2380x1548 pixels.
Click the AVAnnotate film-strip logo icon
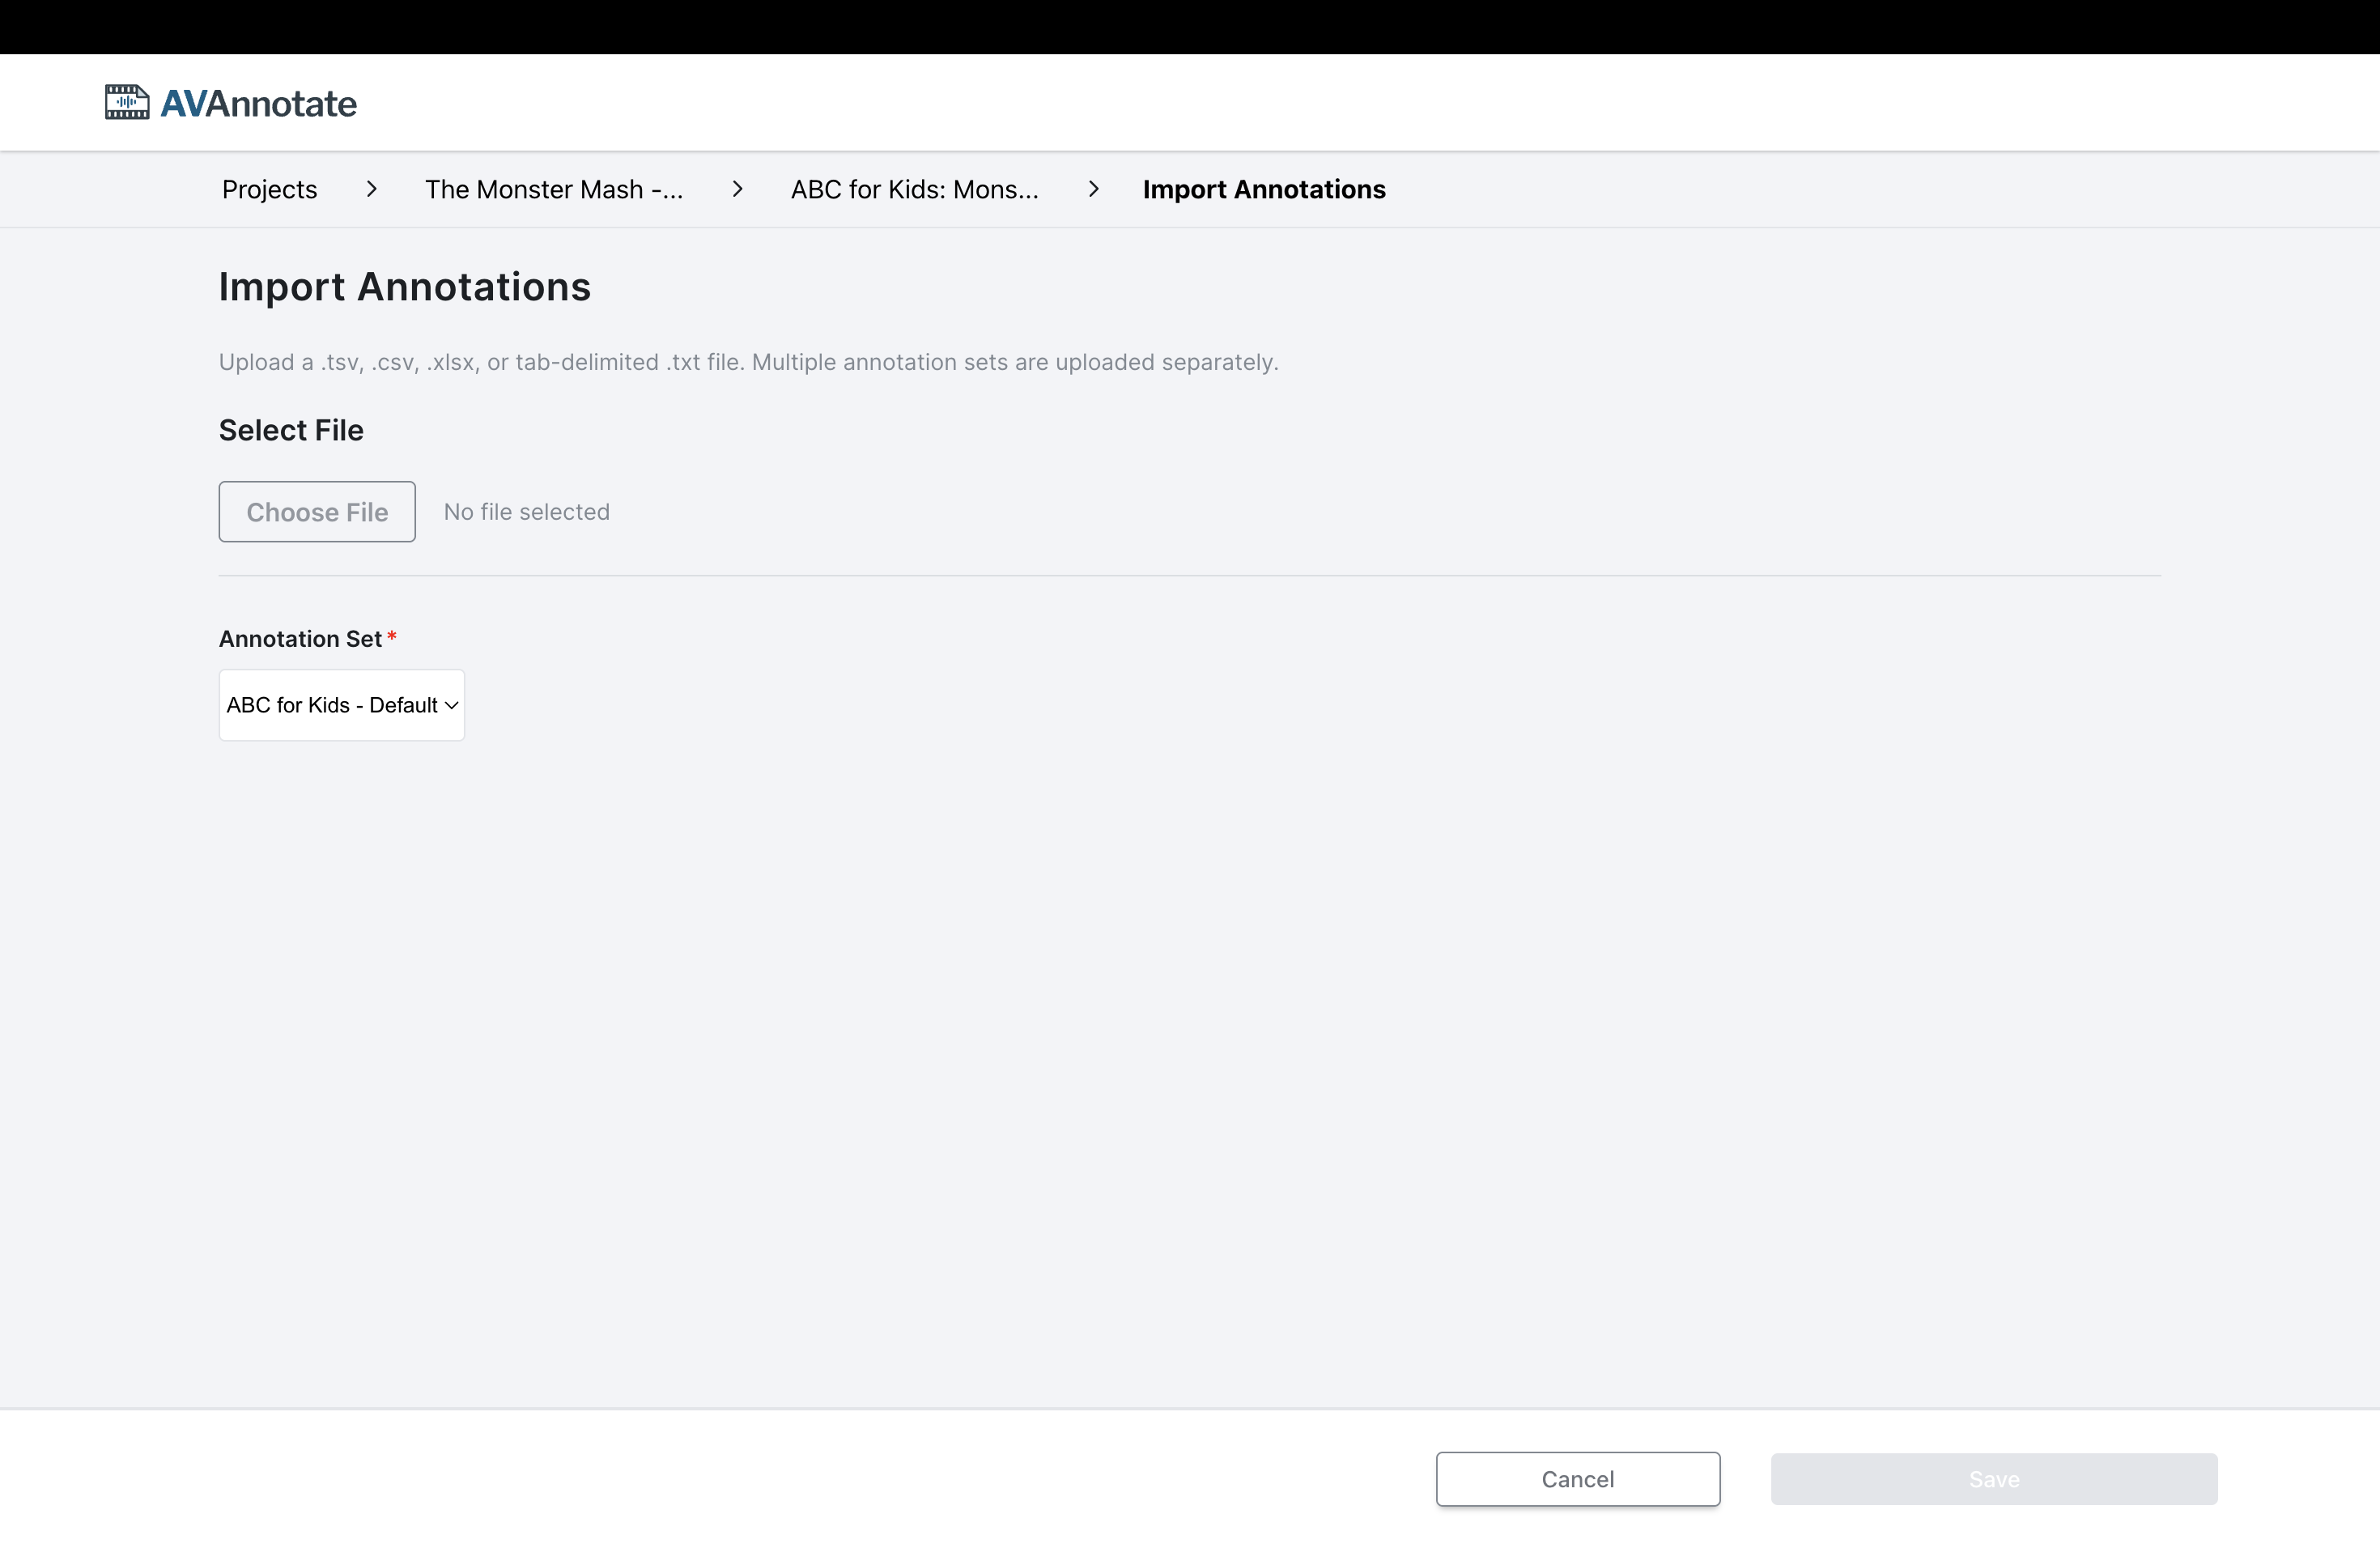click(x=127, y=102)
